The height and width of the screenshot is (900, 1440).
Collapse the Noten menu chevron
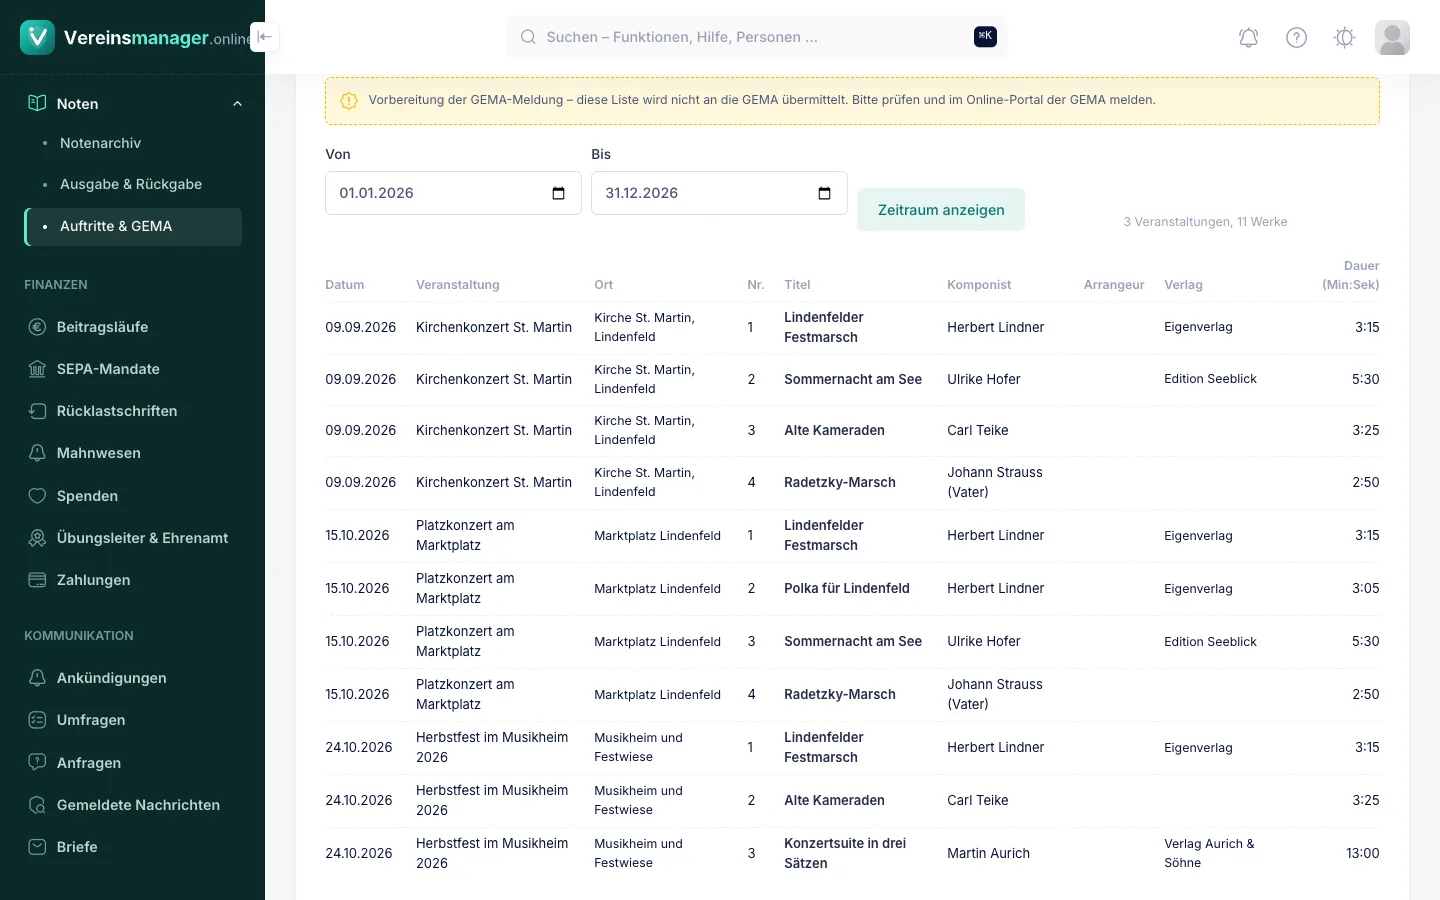pos(237,104)
